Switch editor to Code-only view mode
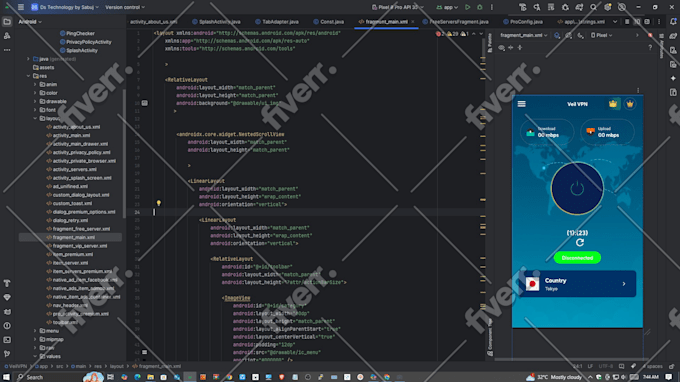The width and height of the screenshot is (680, 382). [x=627, y=22]
